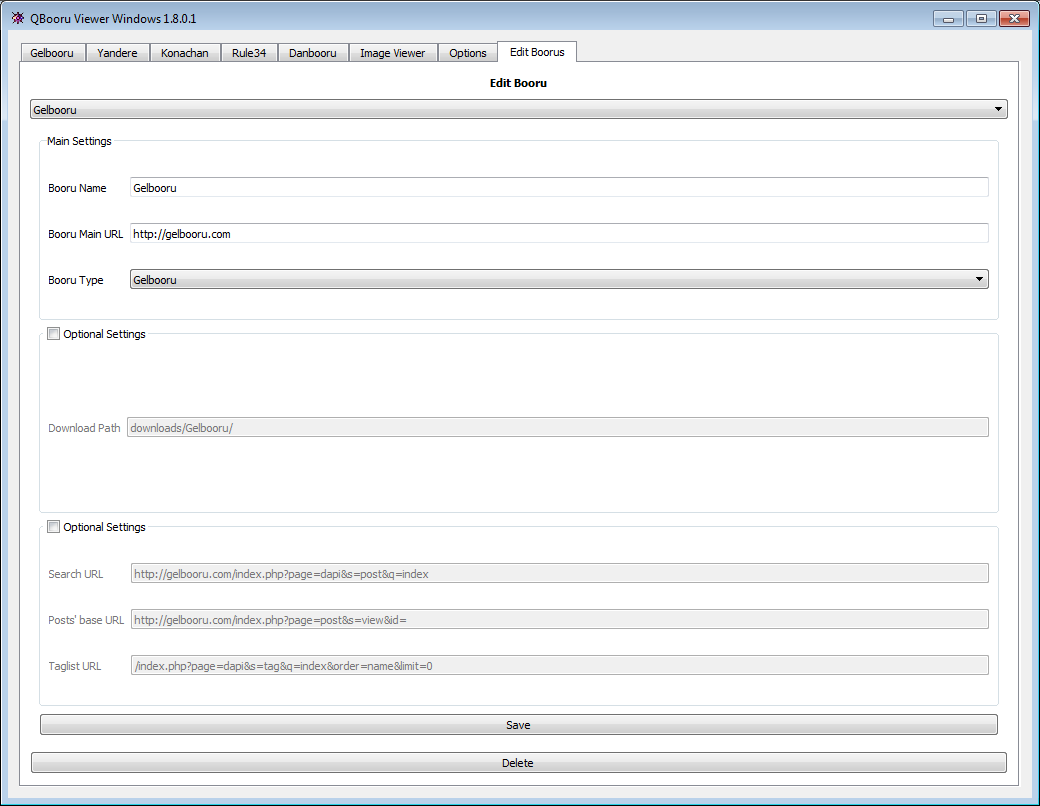Click the Posts' base URL field
The height and width of the screenshot is (806, 1040).
pos(560,620)
